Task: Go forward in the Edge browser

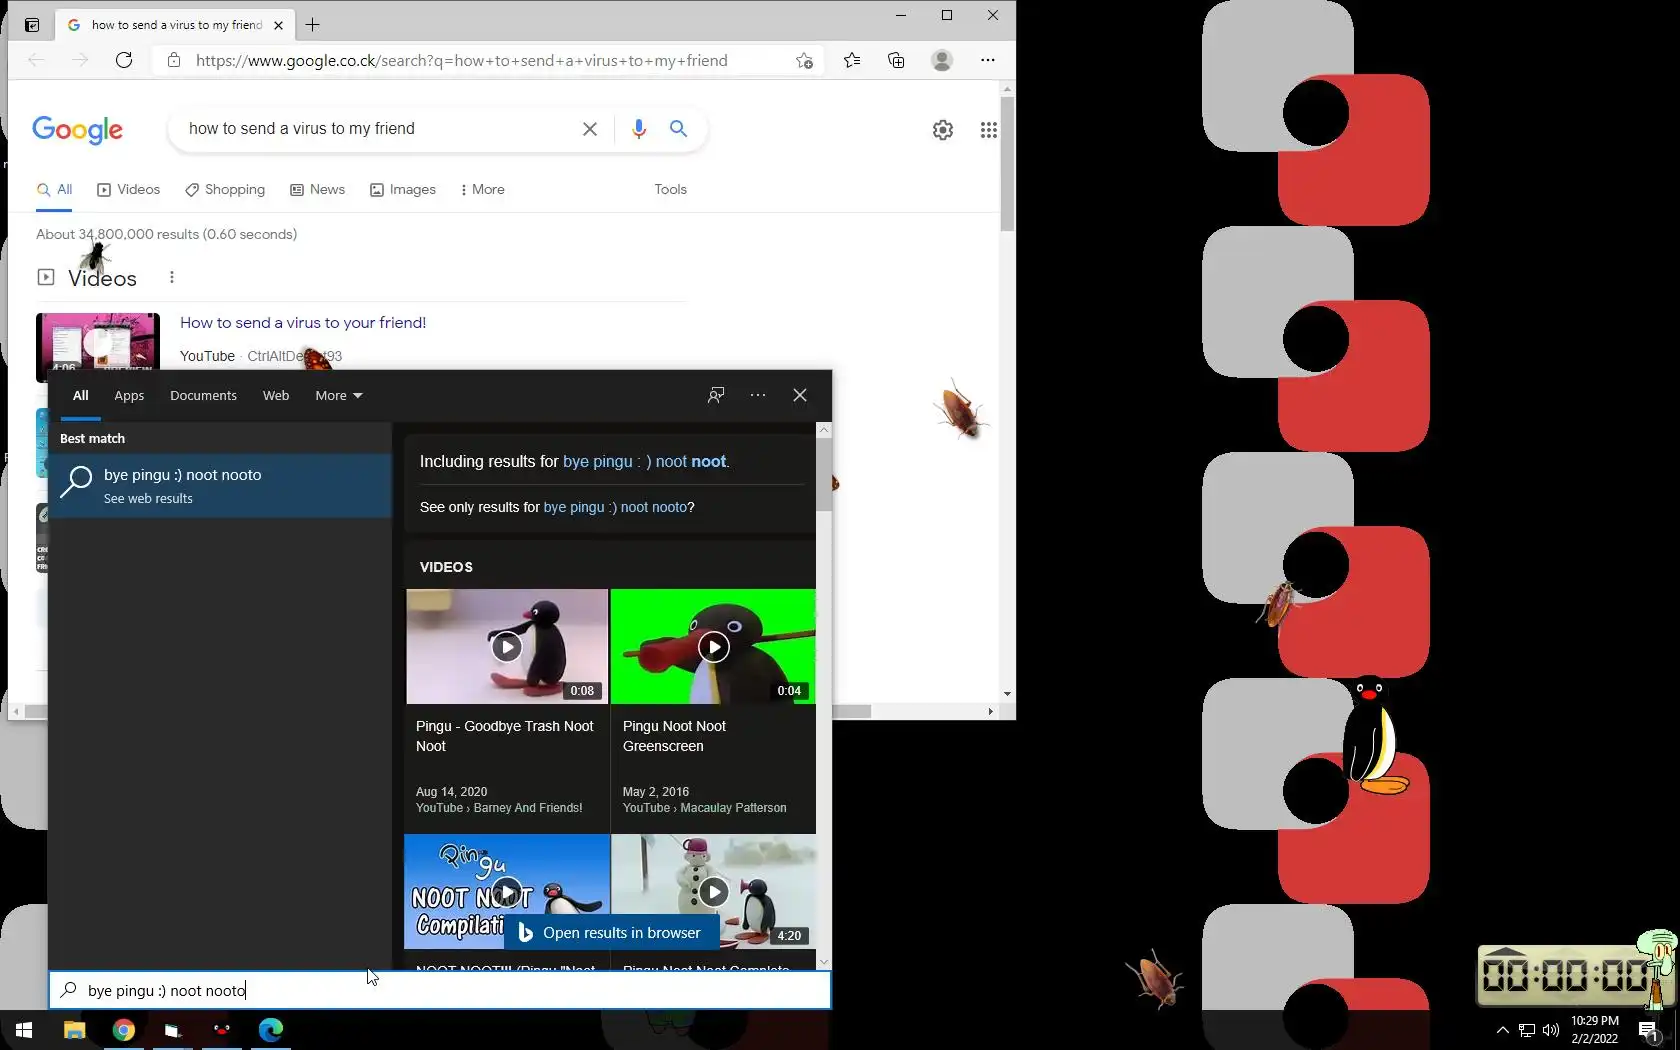Action: pos(80,60)
